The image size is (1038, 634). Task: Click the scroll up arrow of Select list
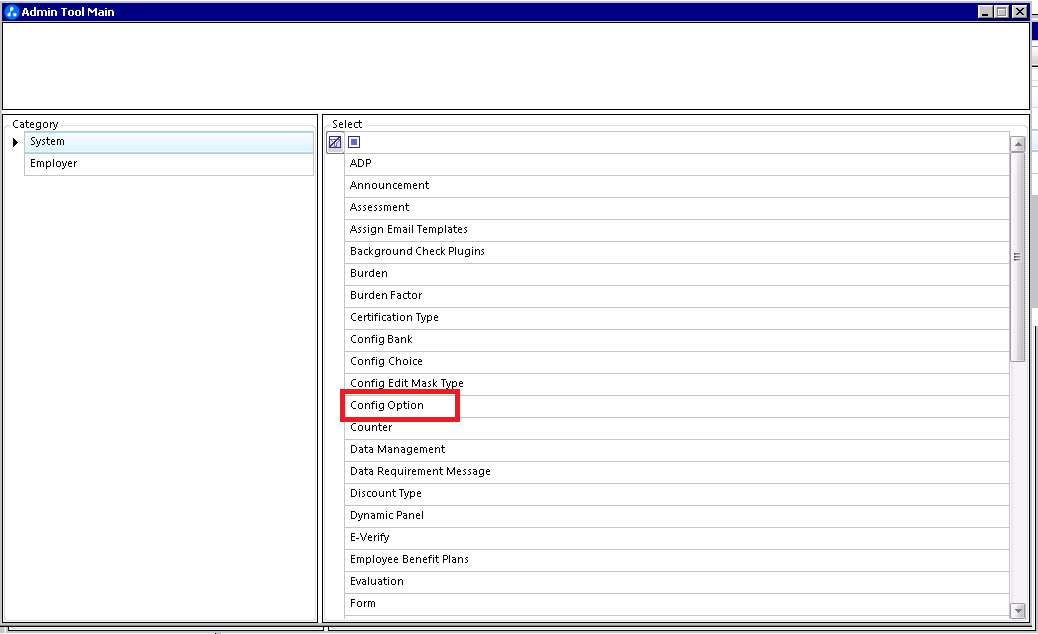(1018, 144)
